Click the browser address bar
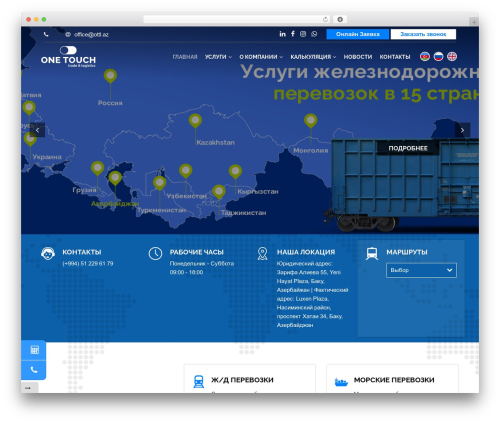 tap(237, 19)
